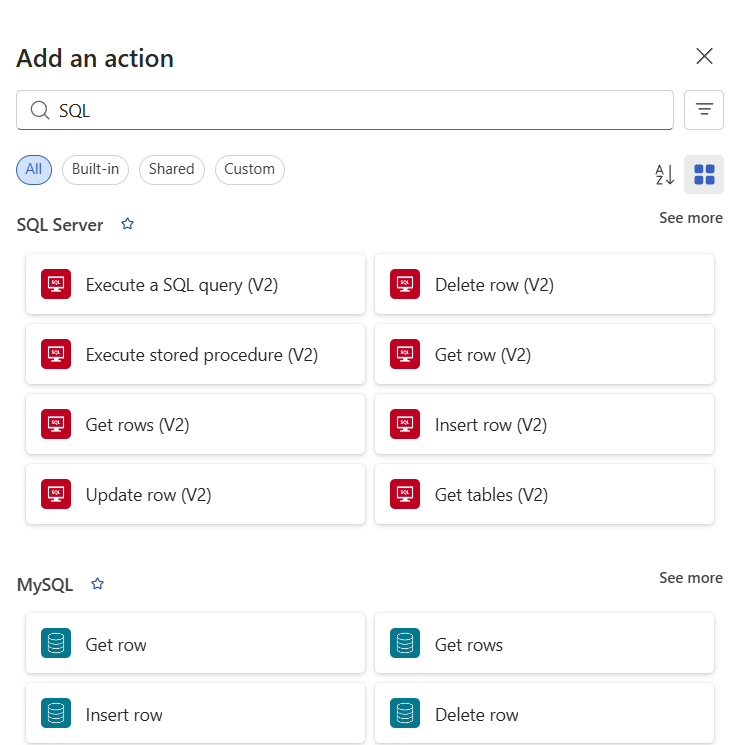Image resolution: width=741 pixels, height=745 pixels.
Task: Select Get rows (V2) action
Action: pyautogui.click(x=195, y=424)
